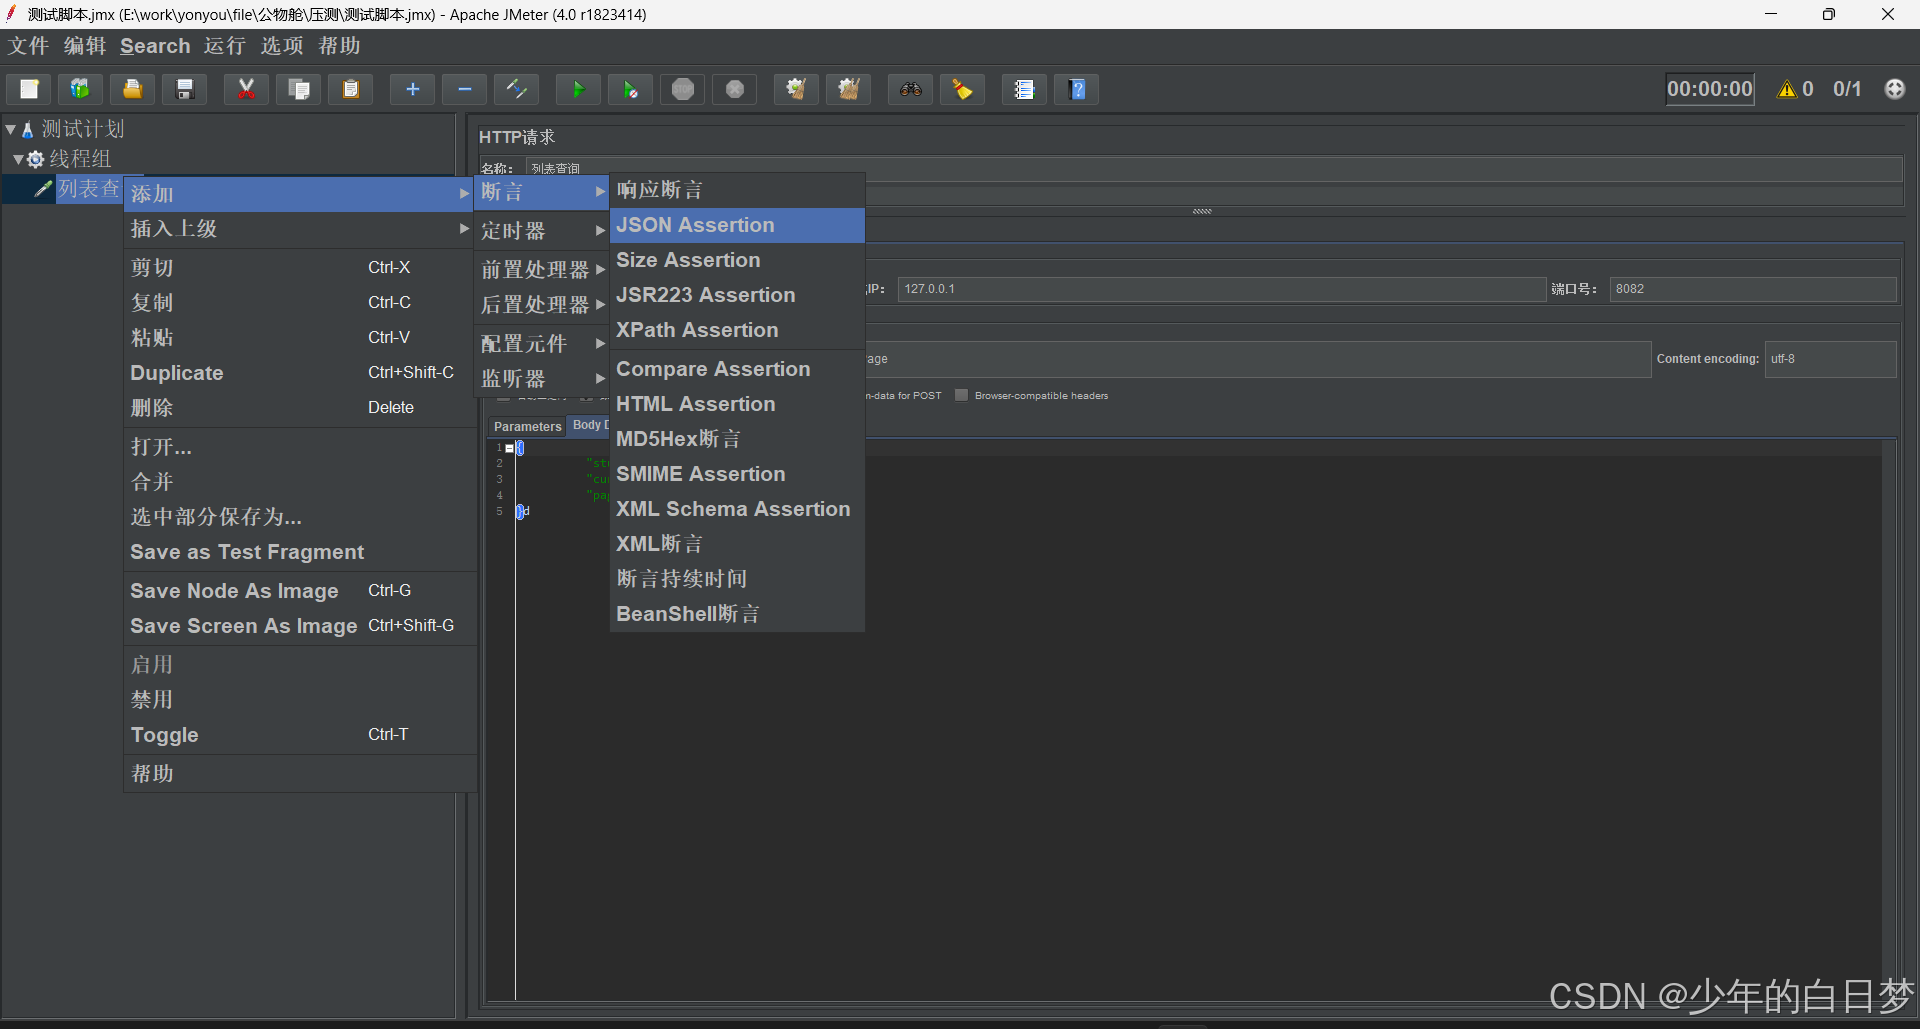This screenshot has width=1920, height=1029.
Task: Select 剪切 in context menu
Action: [x=299, y=268]
